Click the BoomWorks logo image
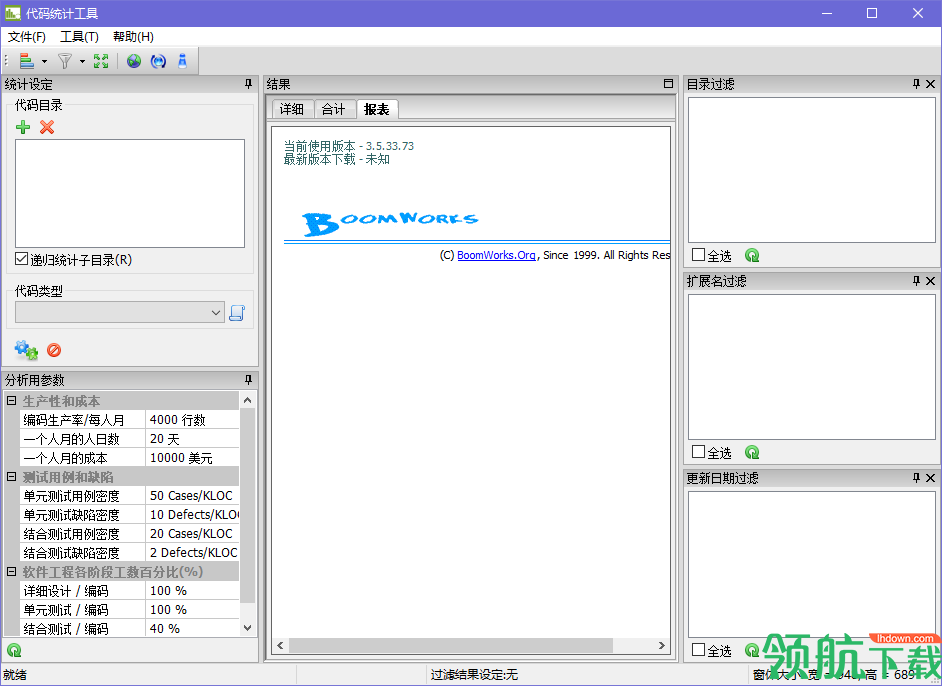The image size is (942, 686). click(390, 223)
